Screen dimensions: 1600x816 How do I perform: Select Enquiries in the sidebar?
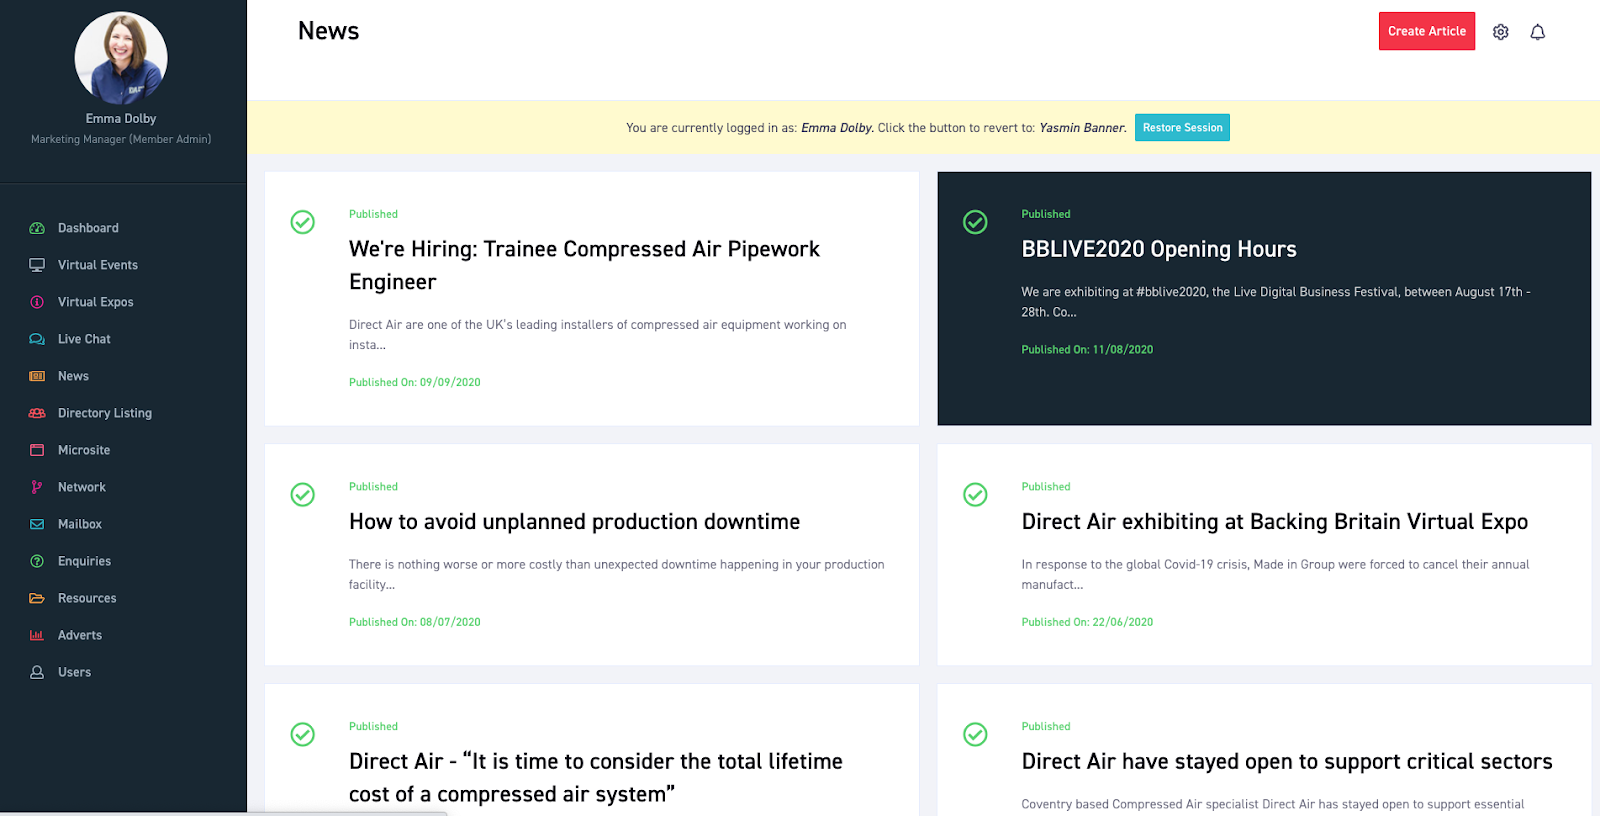[84, 561]
